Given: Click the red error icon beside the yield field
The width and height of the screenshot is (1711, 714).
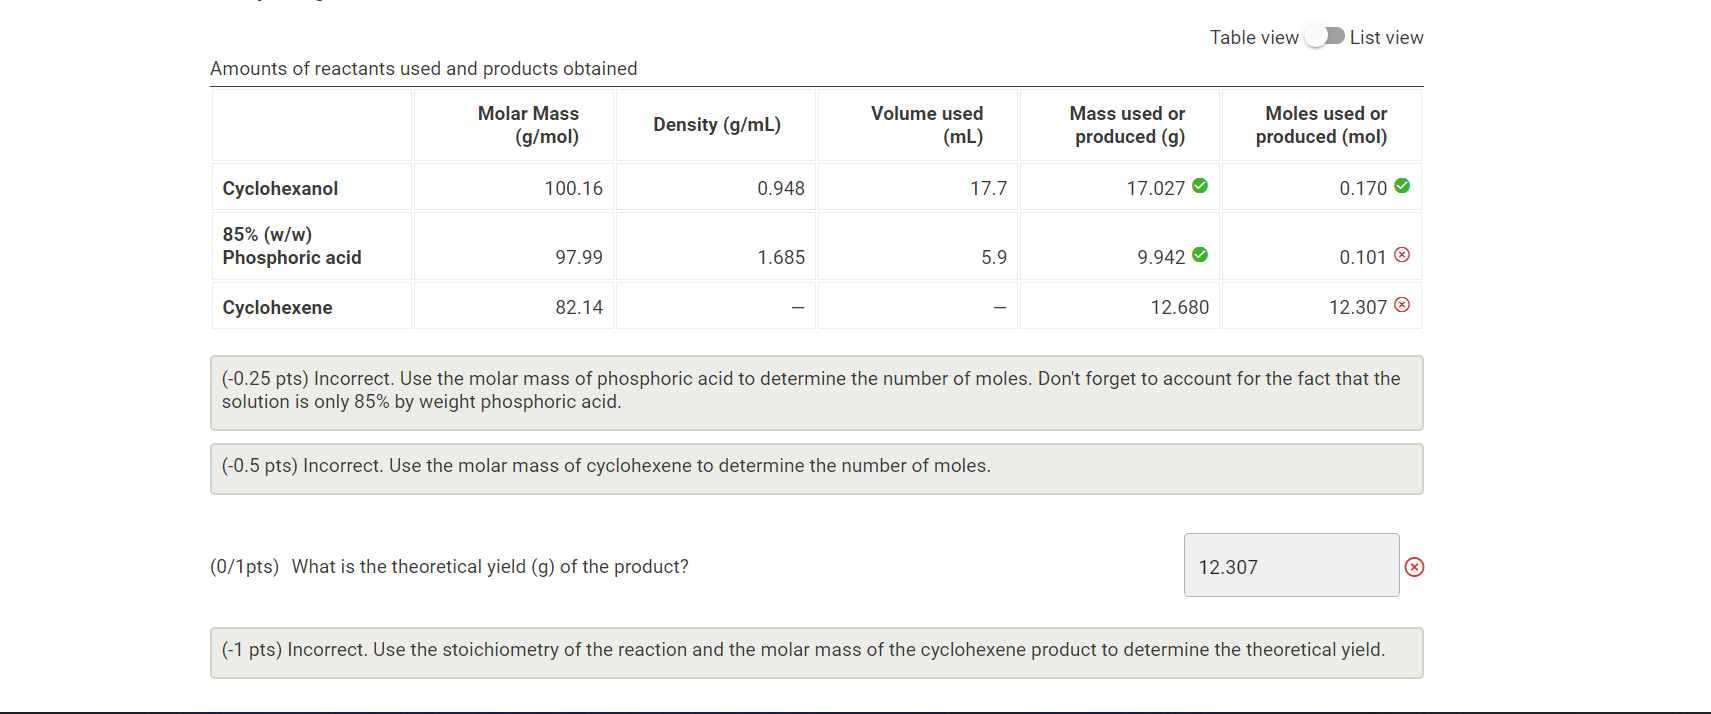Looking at the screenshot, I should click(1415, 566).
